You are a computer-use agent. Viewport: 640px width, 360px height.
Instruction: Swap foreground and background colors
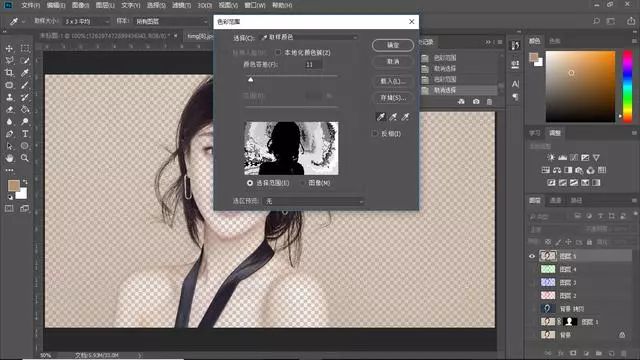(25, 181)
